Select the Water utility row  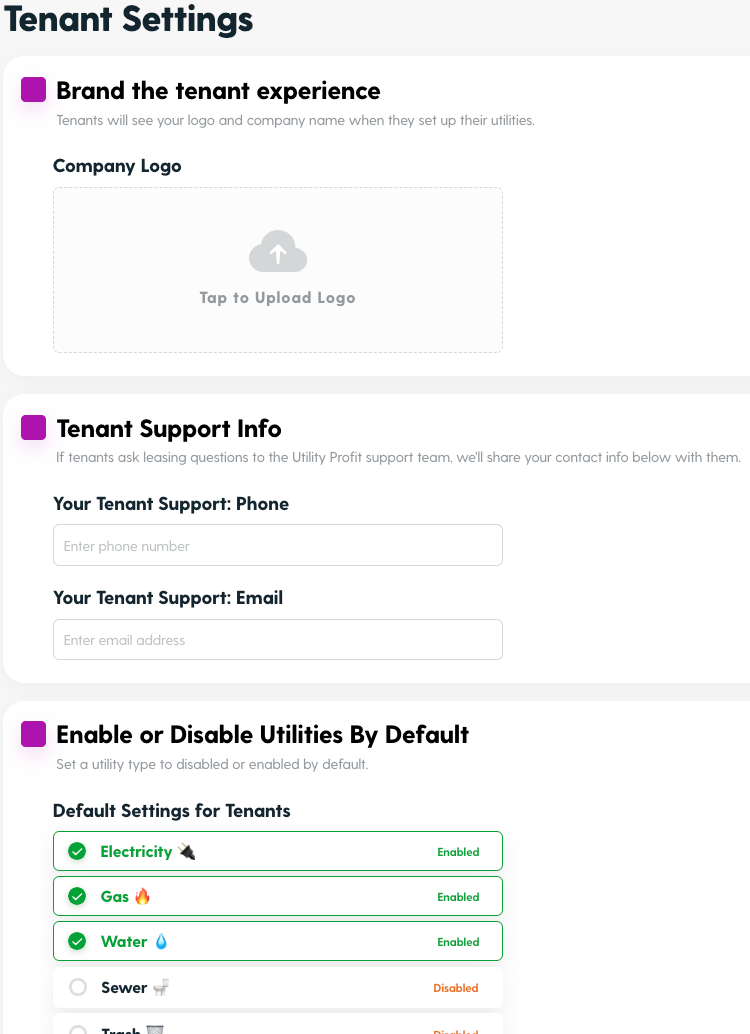tap(278, 941)
